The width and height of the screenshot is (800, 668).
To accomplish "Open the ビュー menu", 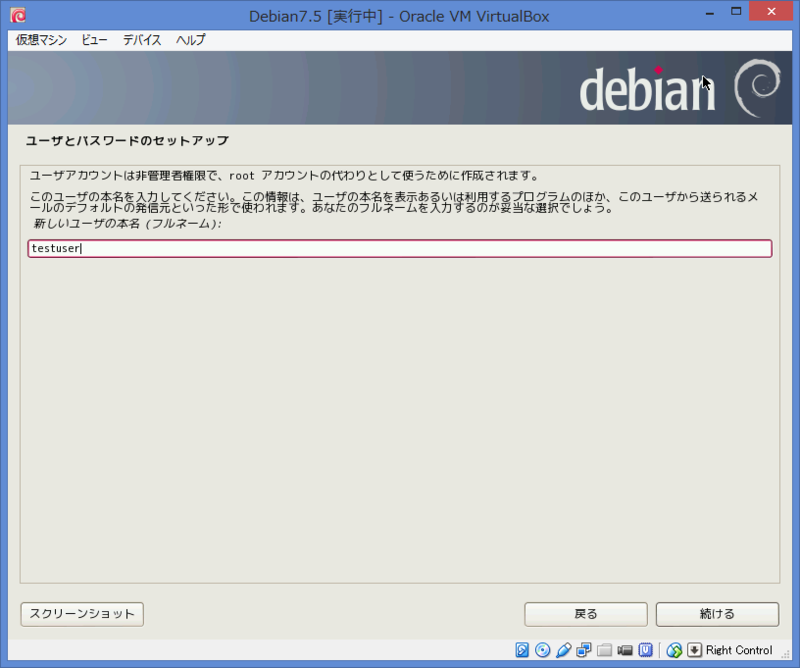I will point(93,40).
